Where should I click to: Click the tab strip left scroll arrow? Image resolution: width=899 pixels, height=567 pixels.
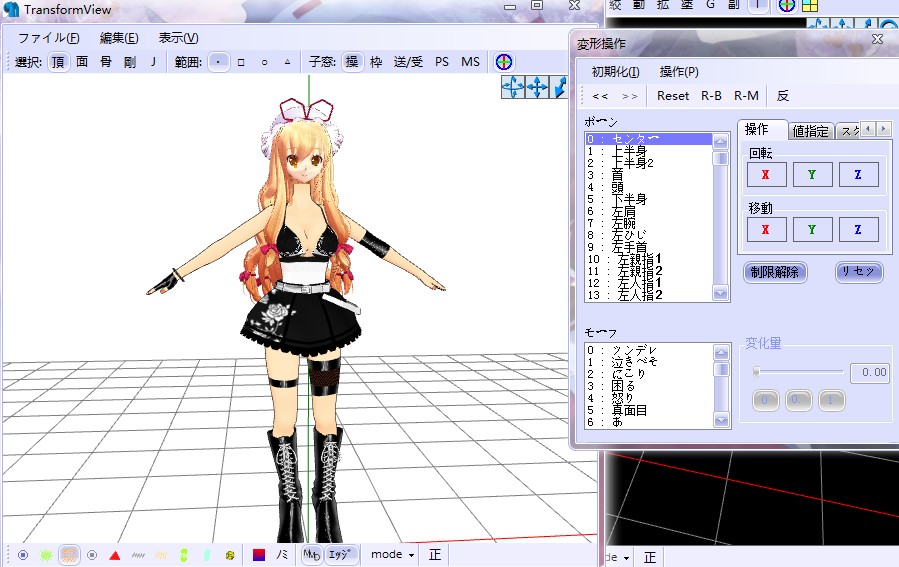tap(868, 129)
